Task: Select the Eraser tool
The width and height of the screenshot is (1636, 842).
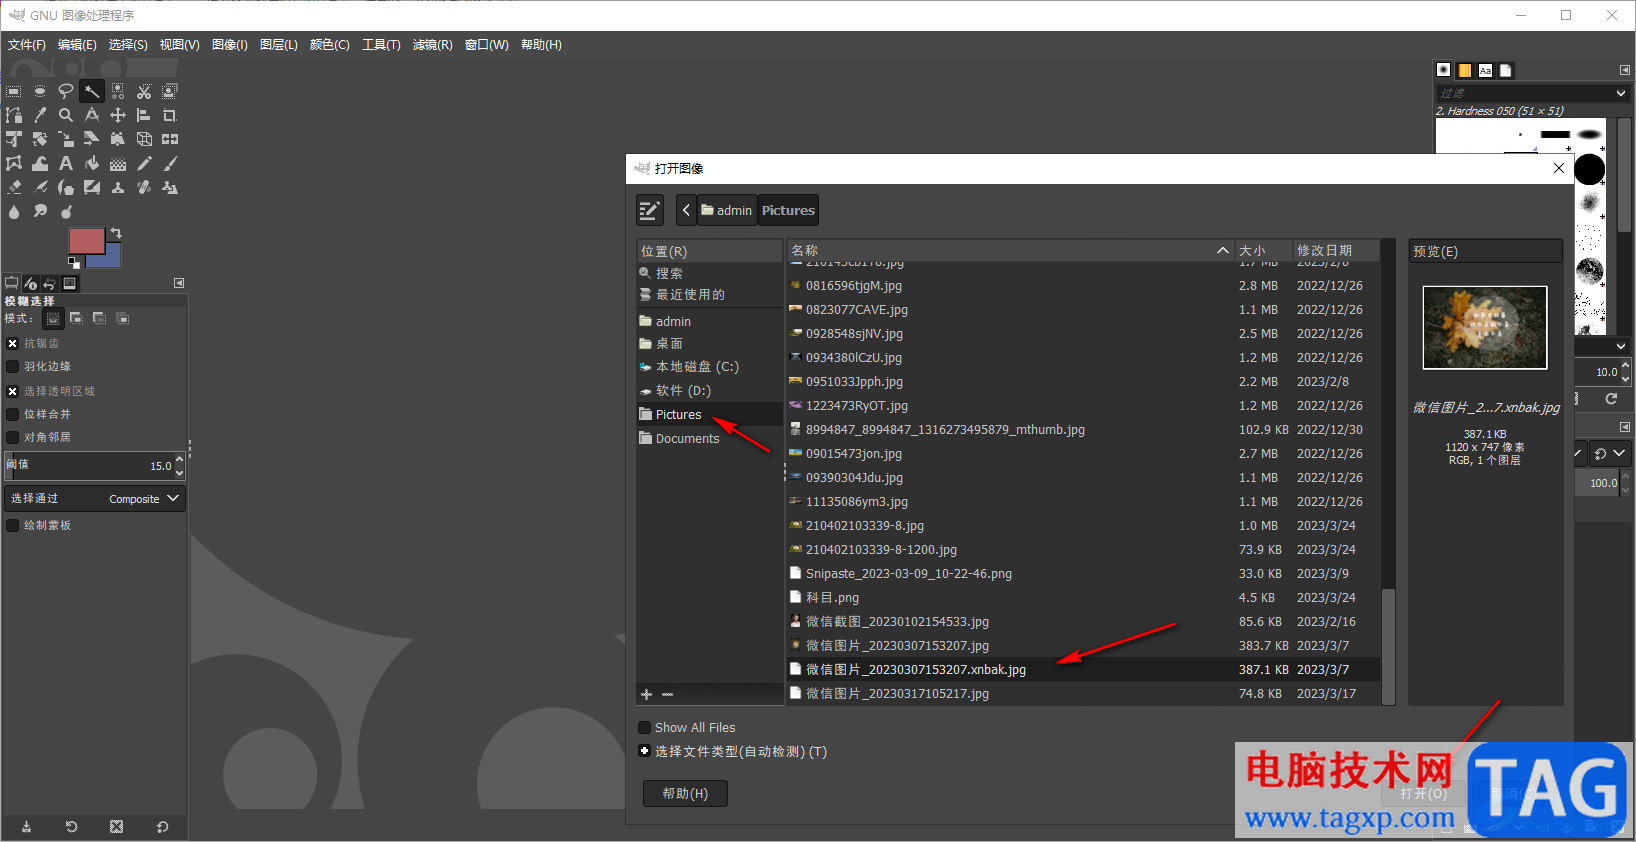Action: pyautogui.click(x=14, y=187)
